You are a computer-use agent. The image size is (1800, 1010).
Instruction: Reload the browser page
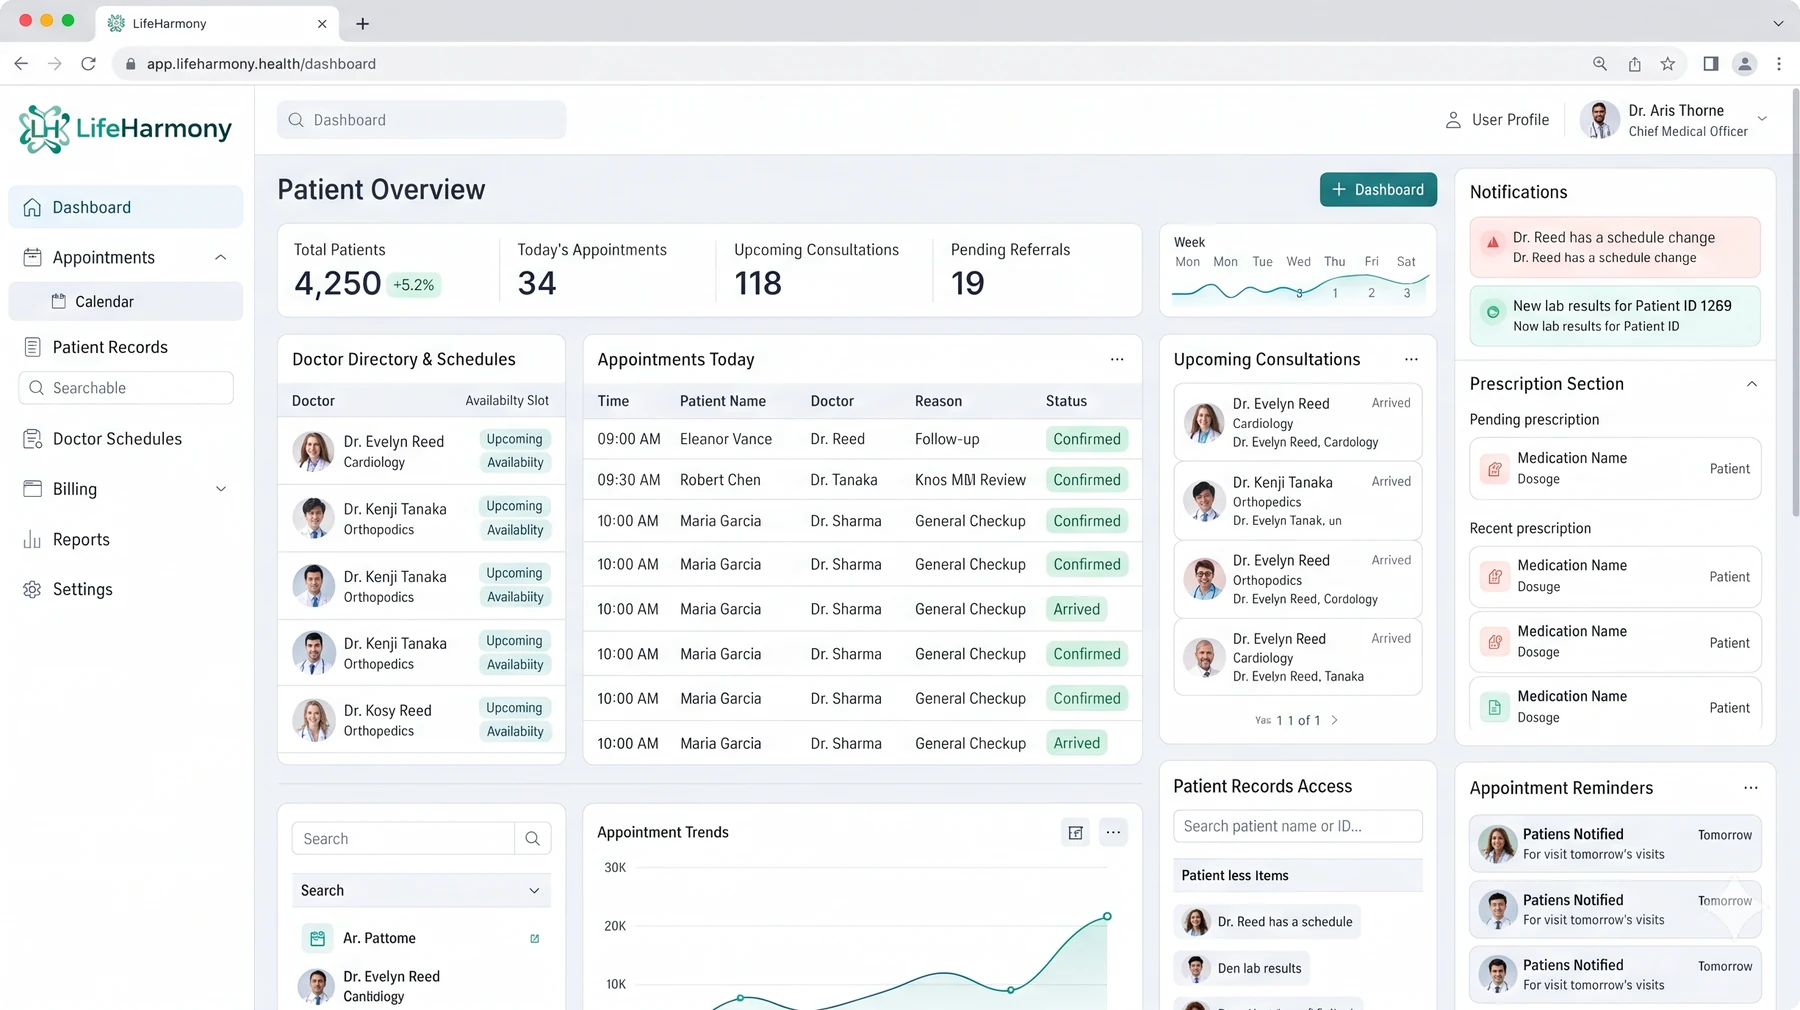(x=88, y=64)
